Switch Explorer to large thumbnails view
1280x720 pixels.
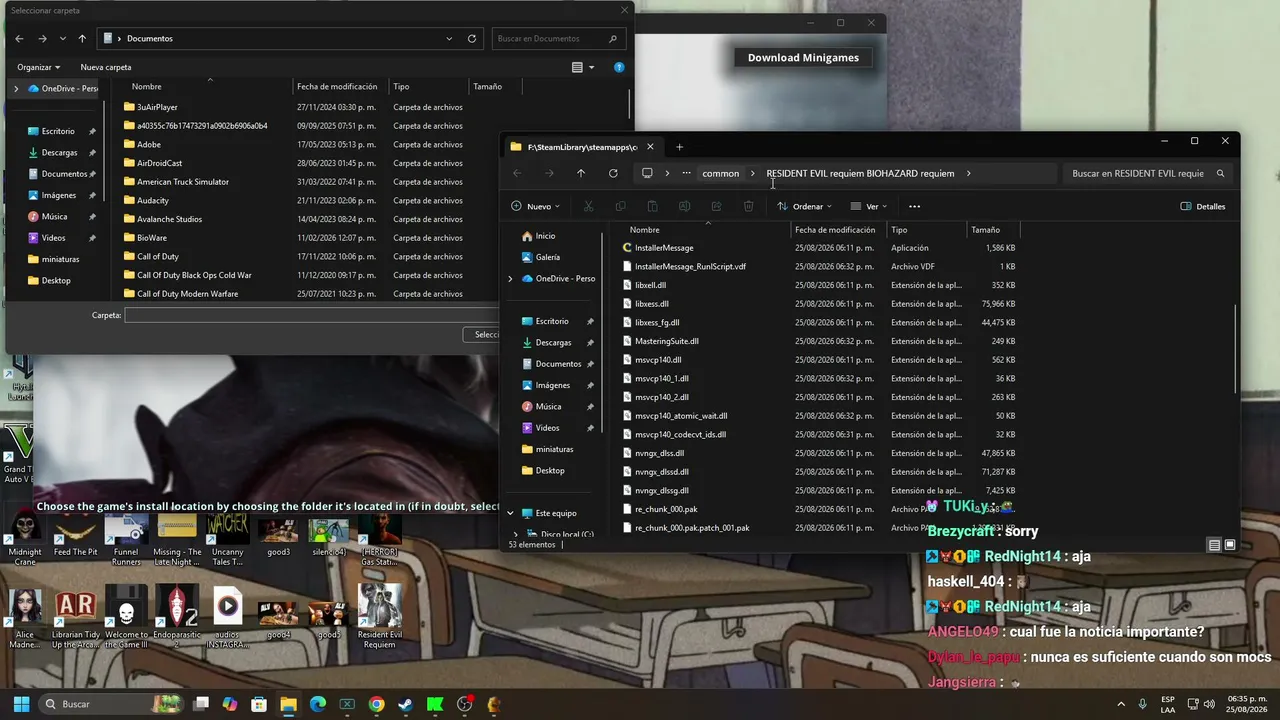click(x=1230, y=545)
